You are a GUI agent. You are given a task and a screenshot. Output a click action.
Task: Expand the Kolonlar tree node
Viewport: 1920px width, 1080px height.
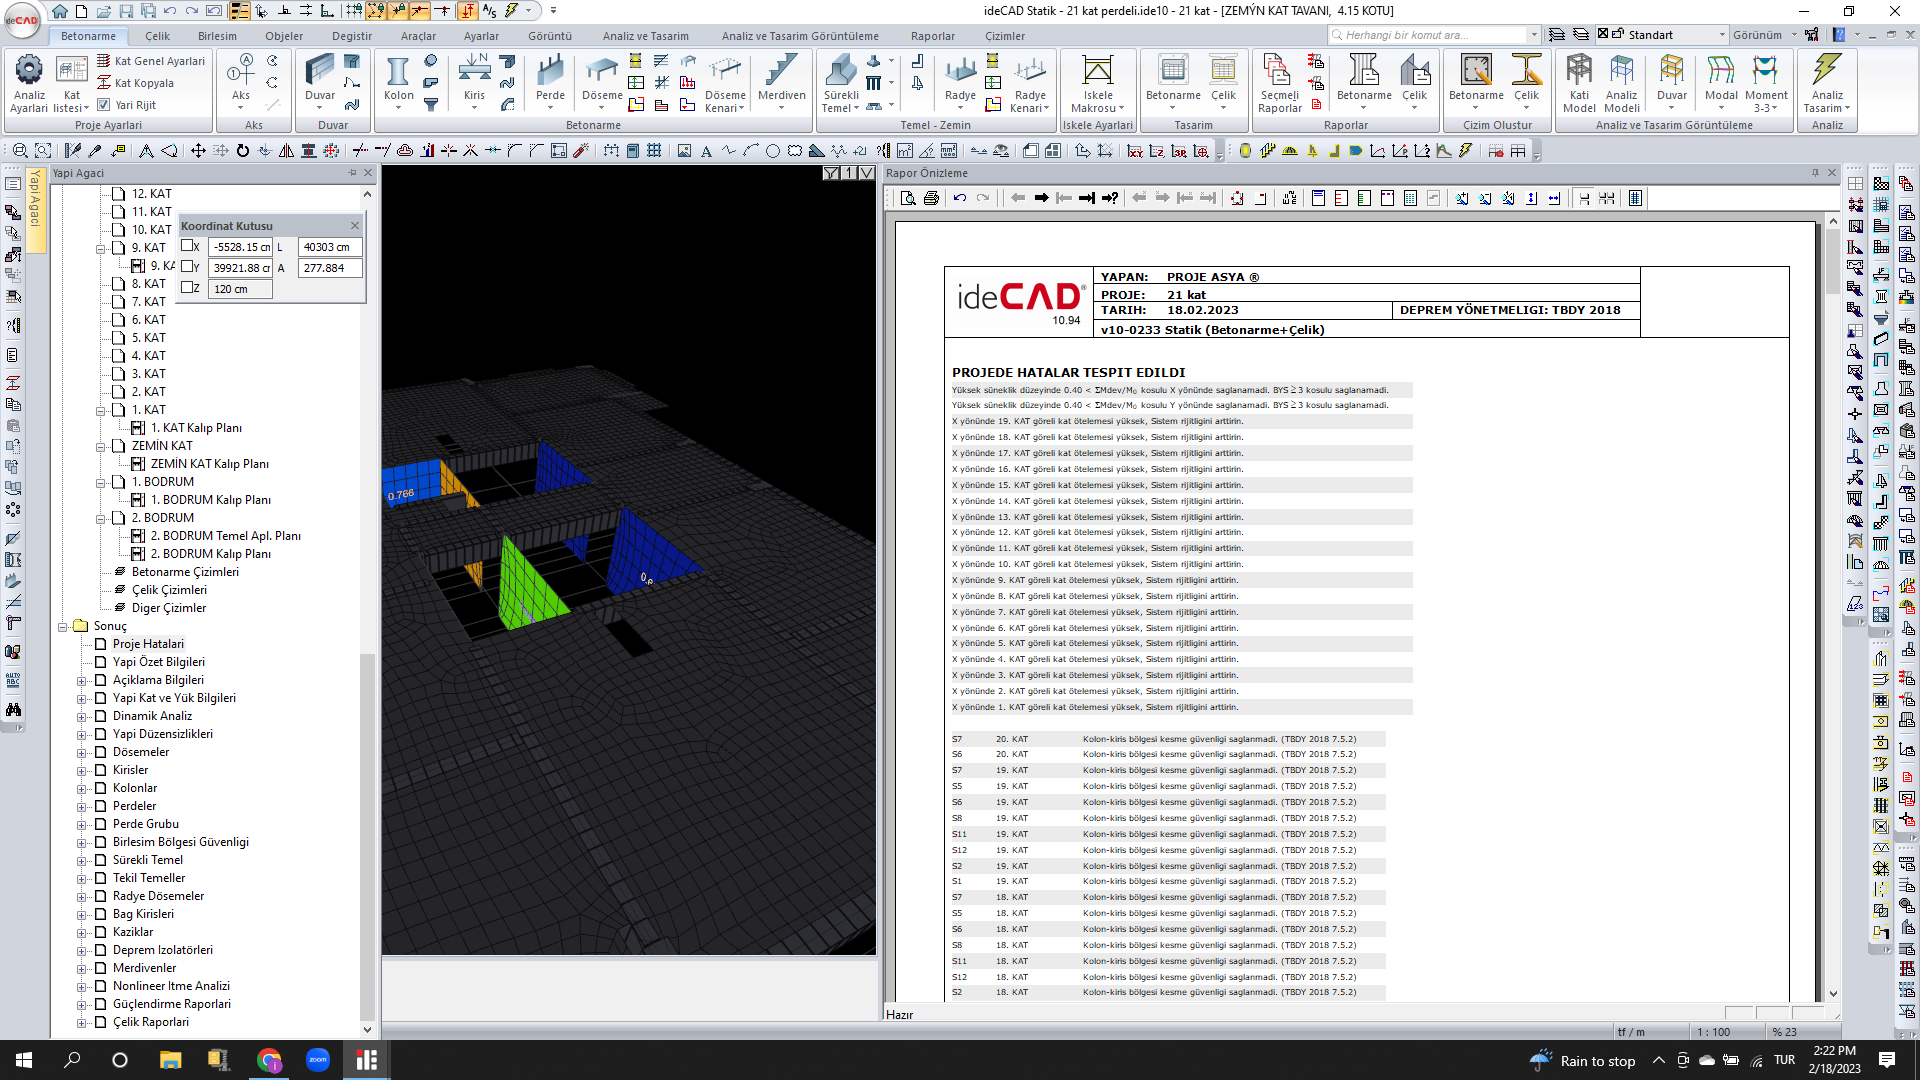click(81, 789)
